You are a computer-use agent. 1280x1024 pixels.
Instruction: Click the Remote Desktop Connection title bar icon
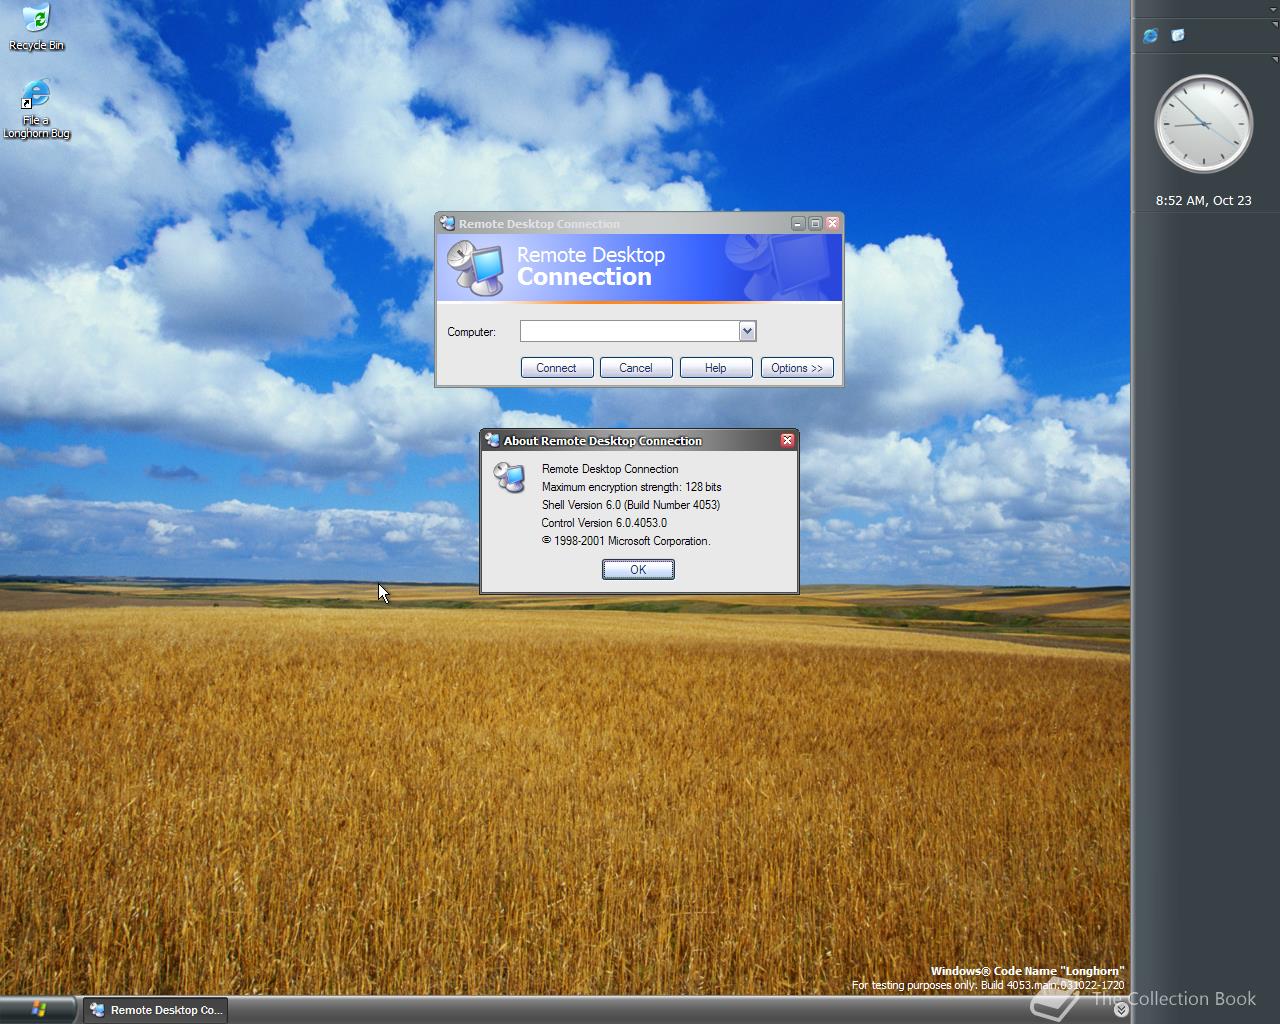click(447, 223)
